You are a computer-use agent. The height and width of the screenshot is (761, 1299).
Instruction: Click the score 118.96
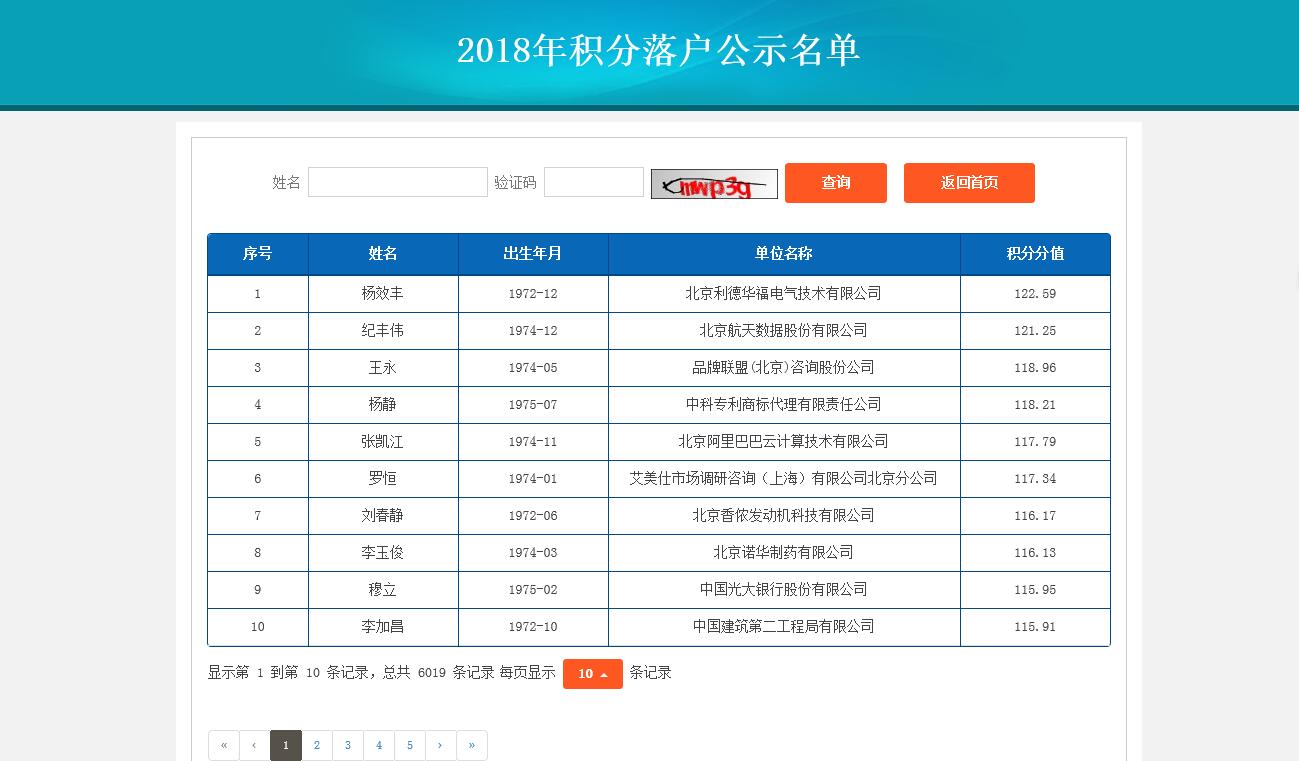coord(1035,368)
